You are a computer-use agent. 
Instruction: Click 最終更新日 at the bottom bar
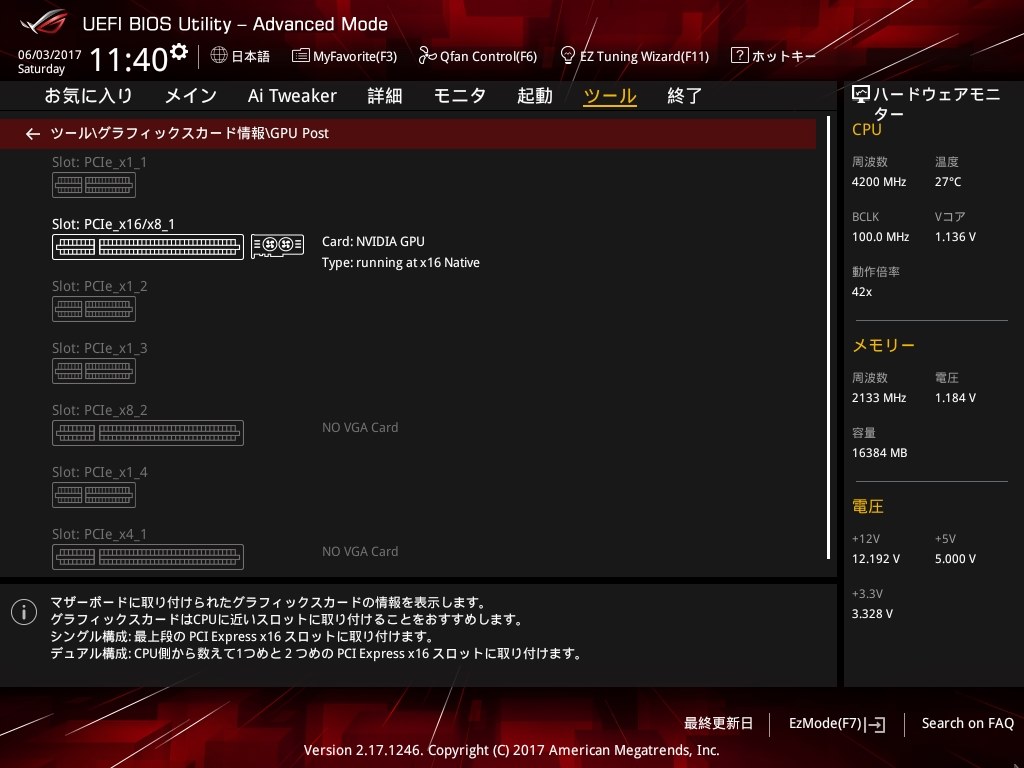[x=718, y=723]
